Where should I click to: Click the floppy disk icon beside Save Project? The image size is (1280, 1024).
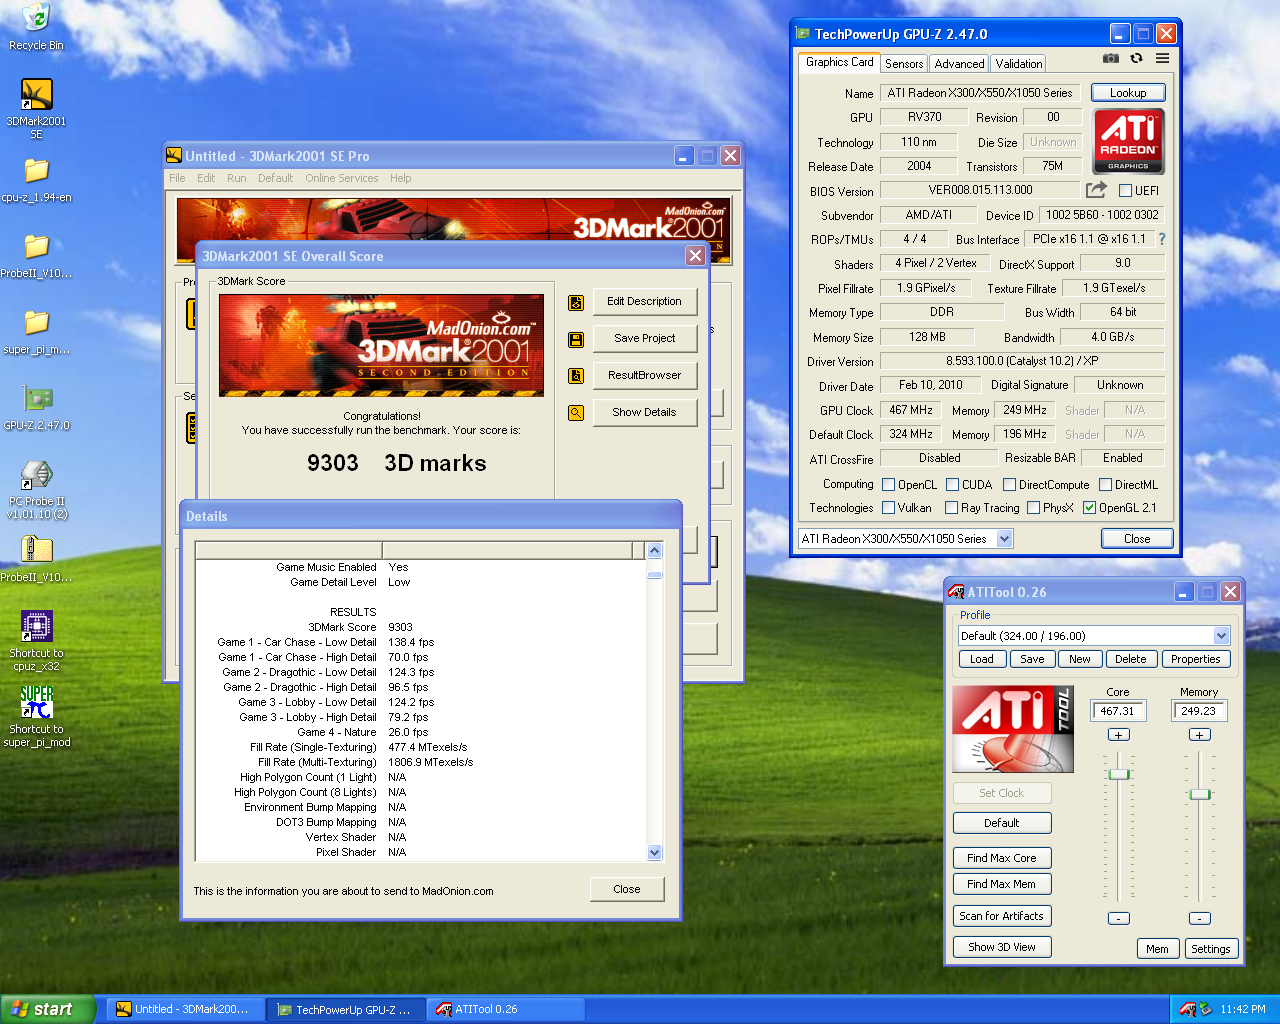[x=576, y=339]
